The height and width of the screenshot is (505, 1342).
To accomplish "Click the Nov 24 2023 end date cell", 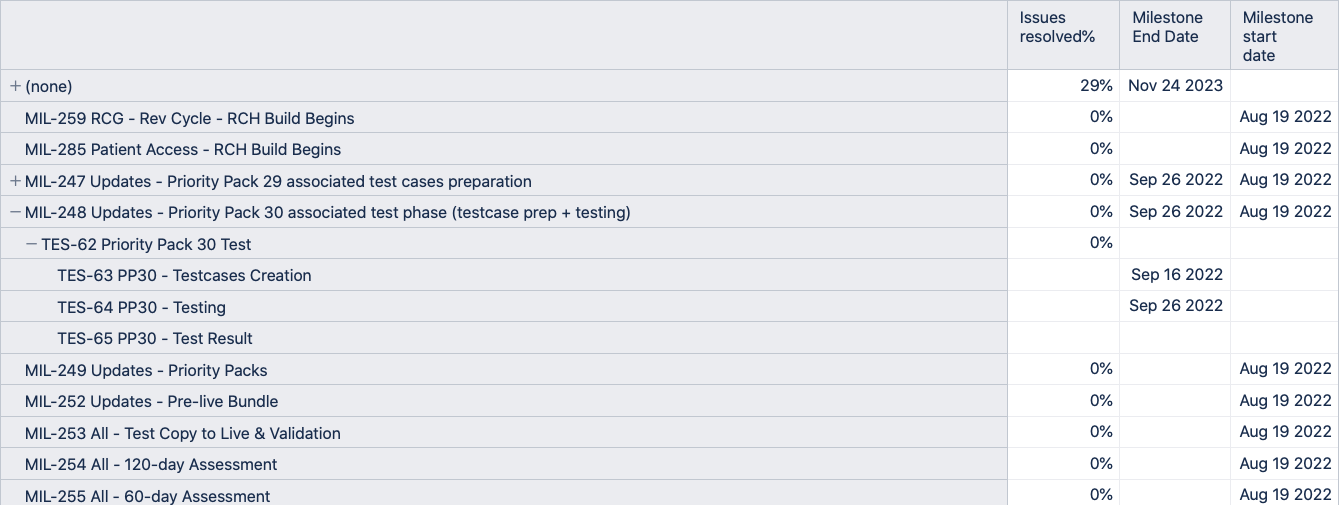I will click(1175, 86).
